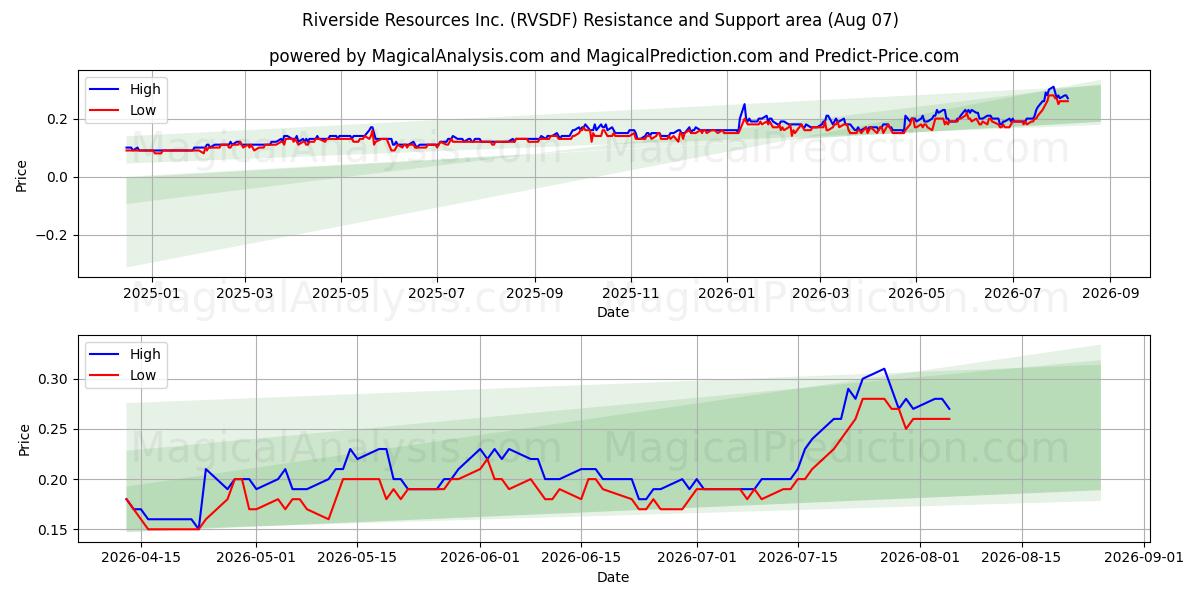Click bottom chart x-axis label '2026-07-01'

[697, 558]
